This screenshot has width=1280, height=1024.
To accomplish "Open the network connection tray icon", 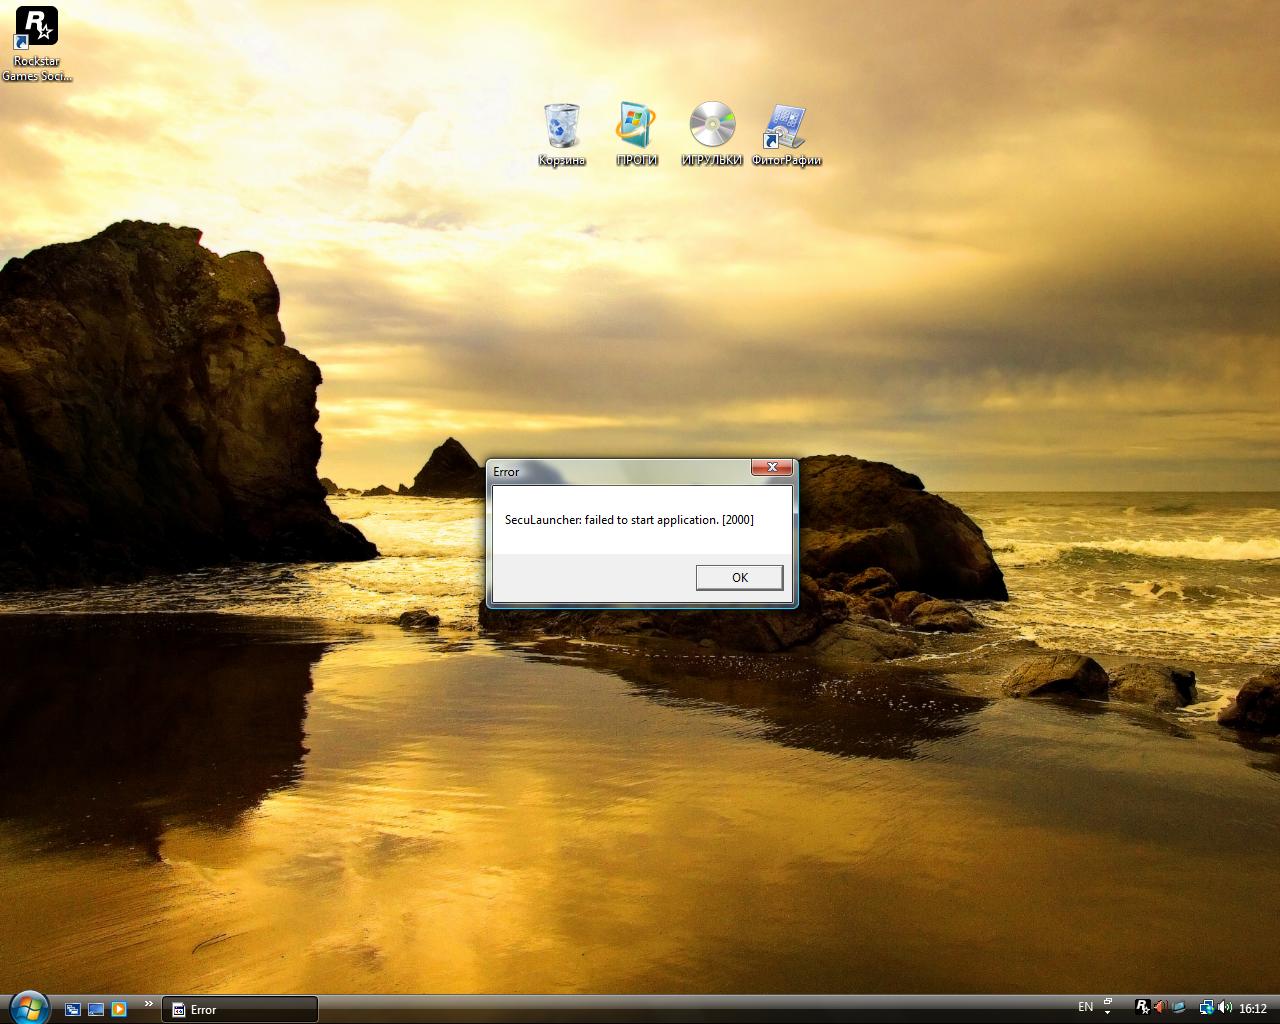I will 1206,1008.
